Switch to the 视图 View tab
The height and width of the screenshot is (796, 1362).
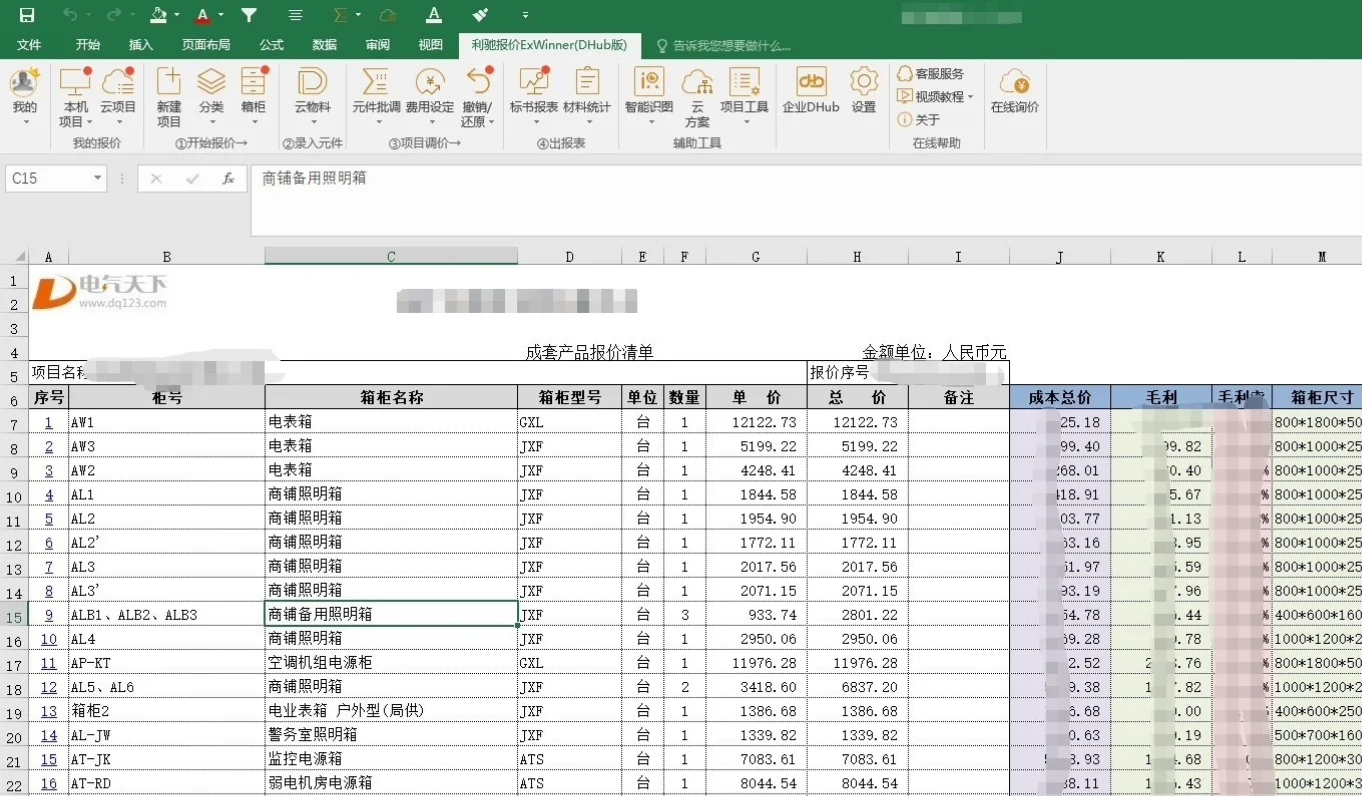(430, 45)
